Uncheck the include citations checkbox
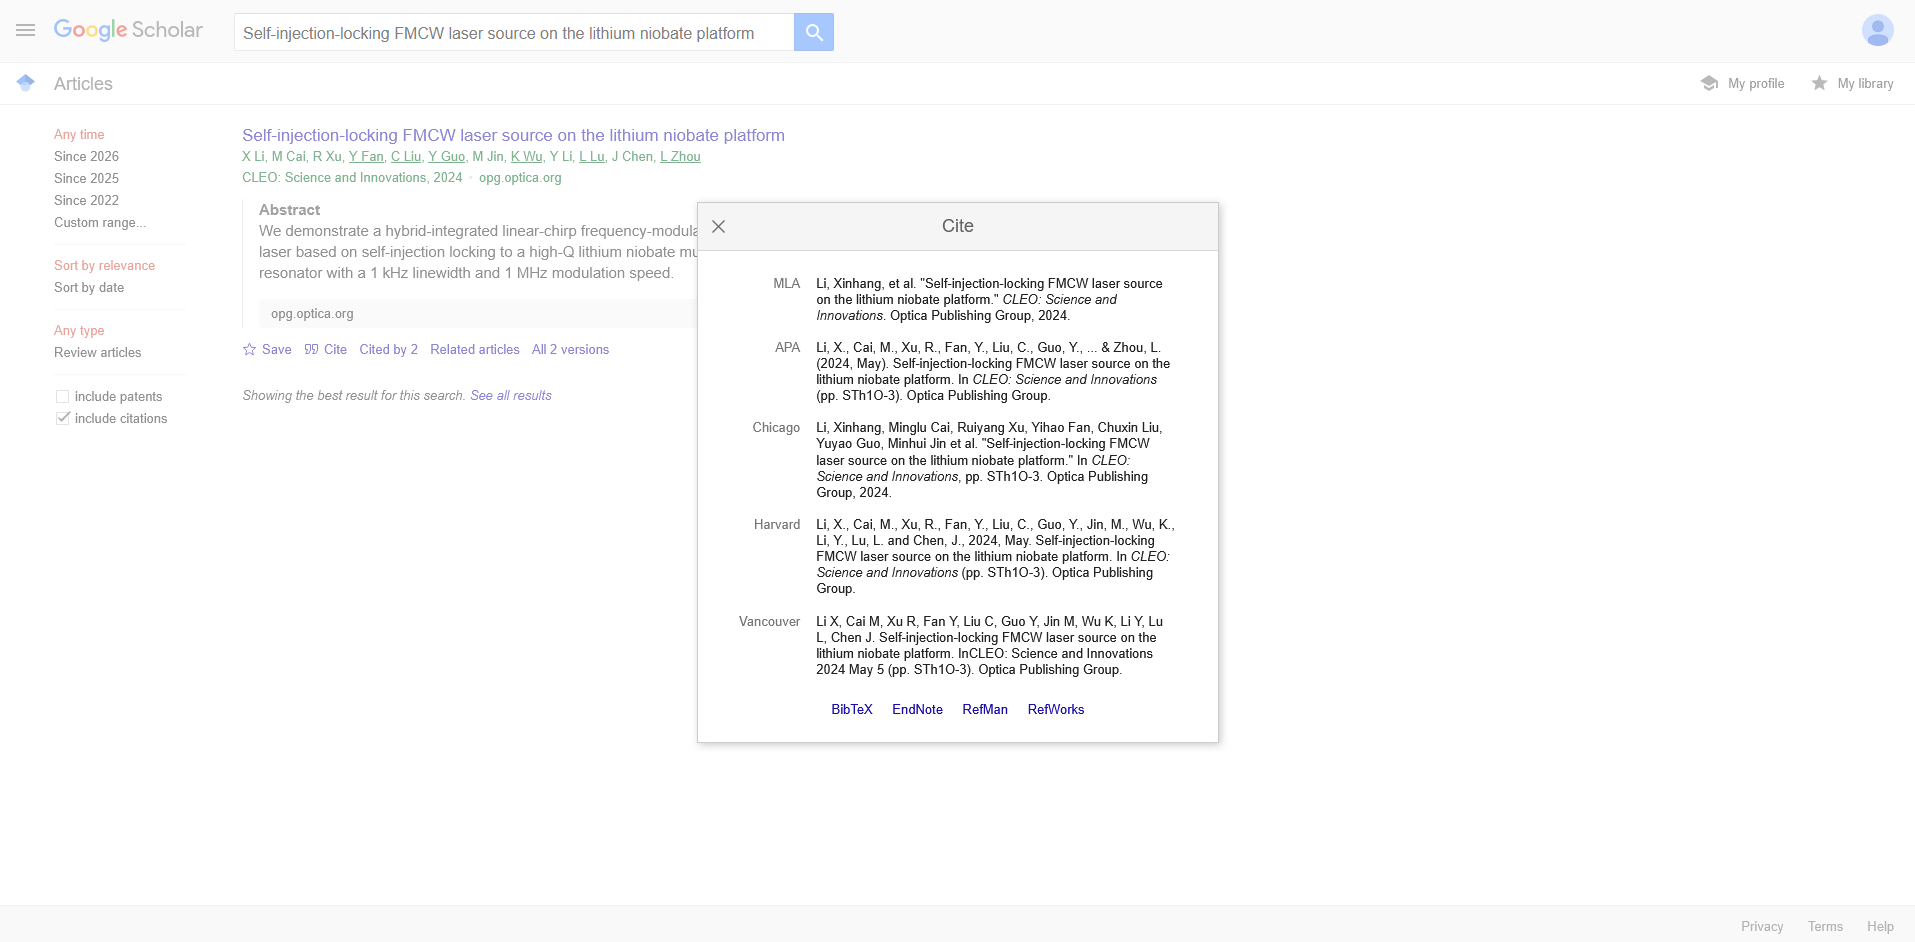 coord(63,418)
